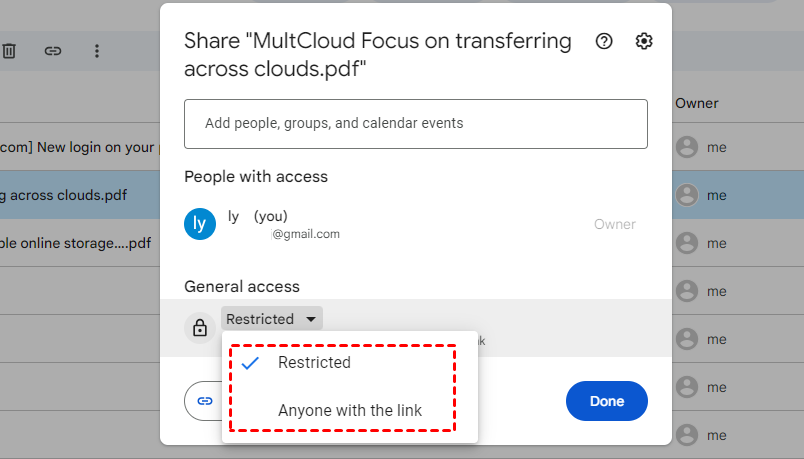Open share settings gear icon

click(644, 41)
